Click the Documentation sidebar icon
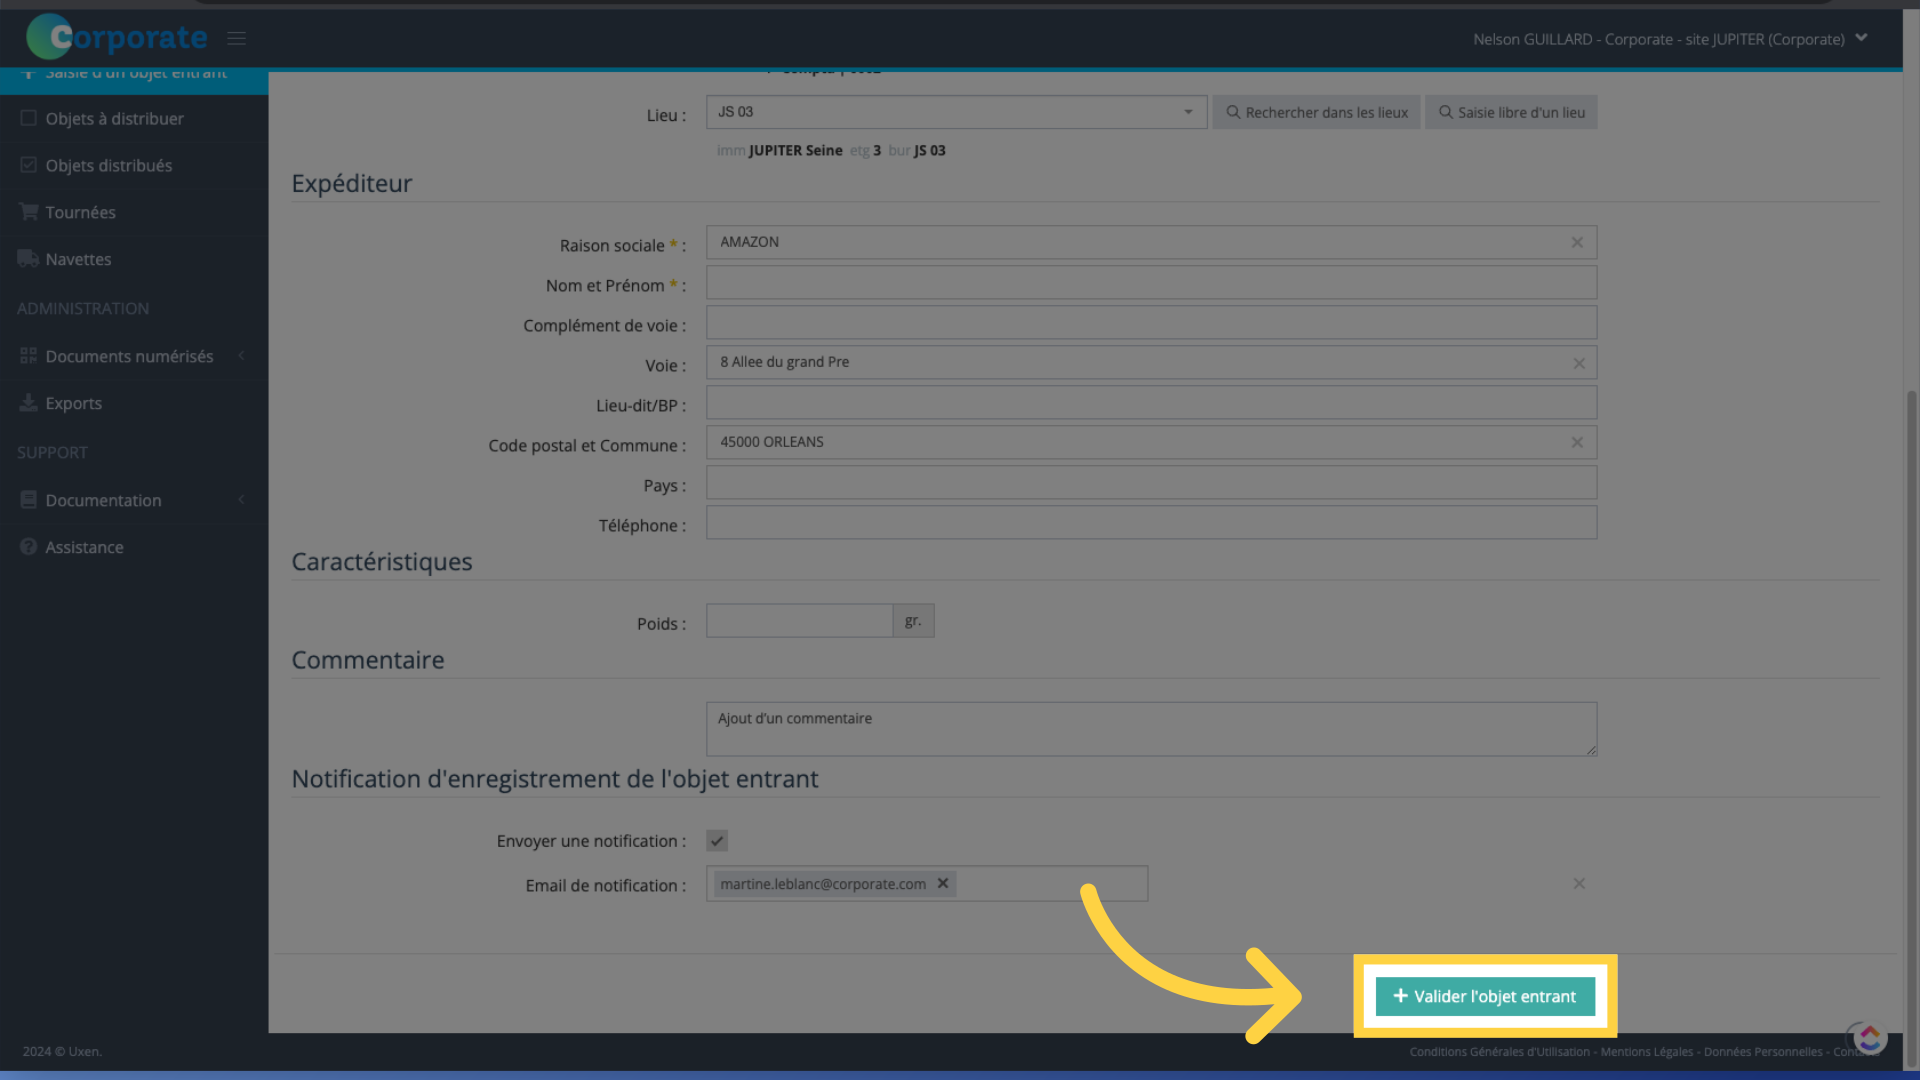This screenshot has height=1080, width=1920. 28,498
